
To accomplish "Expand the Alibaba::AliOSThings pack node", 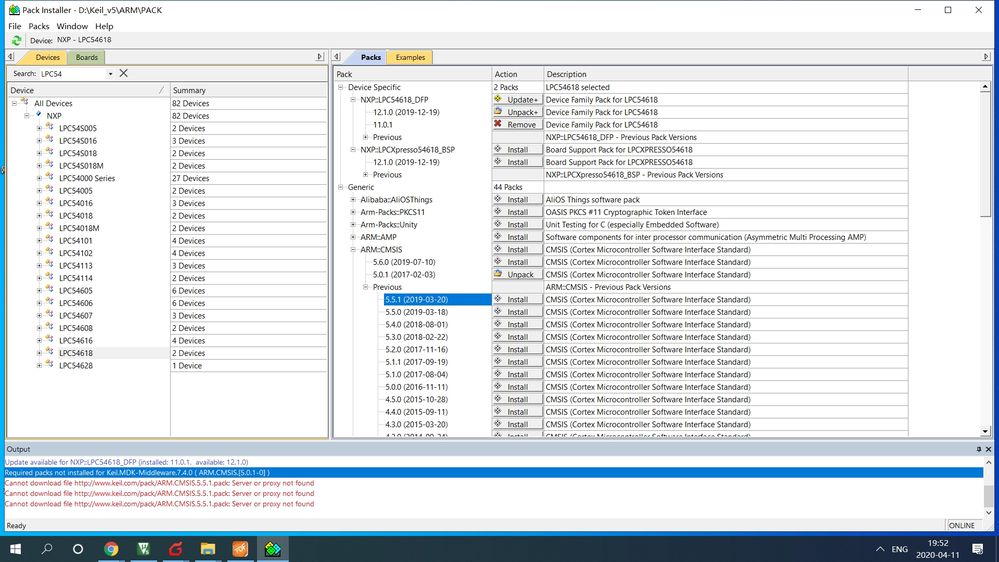I will tap(354, 199).
